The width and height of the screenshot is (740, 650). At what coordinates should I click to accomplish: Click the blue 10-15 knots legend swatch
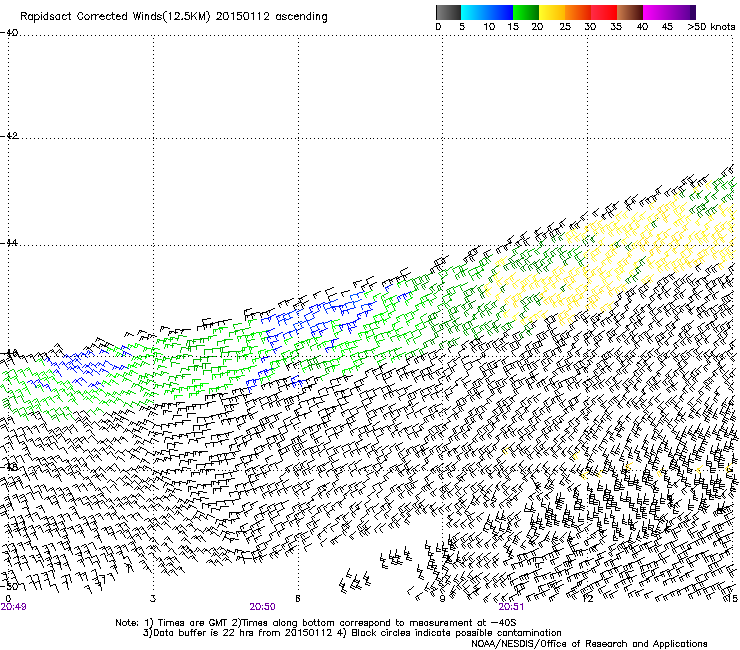(x=500, y=12)
